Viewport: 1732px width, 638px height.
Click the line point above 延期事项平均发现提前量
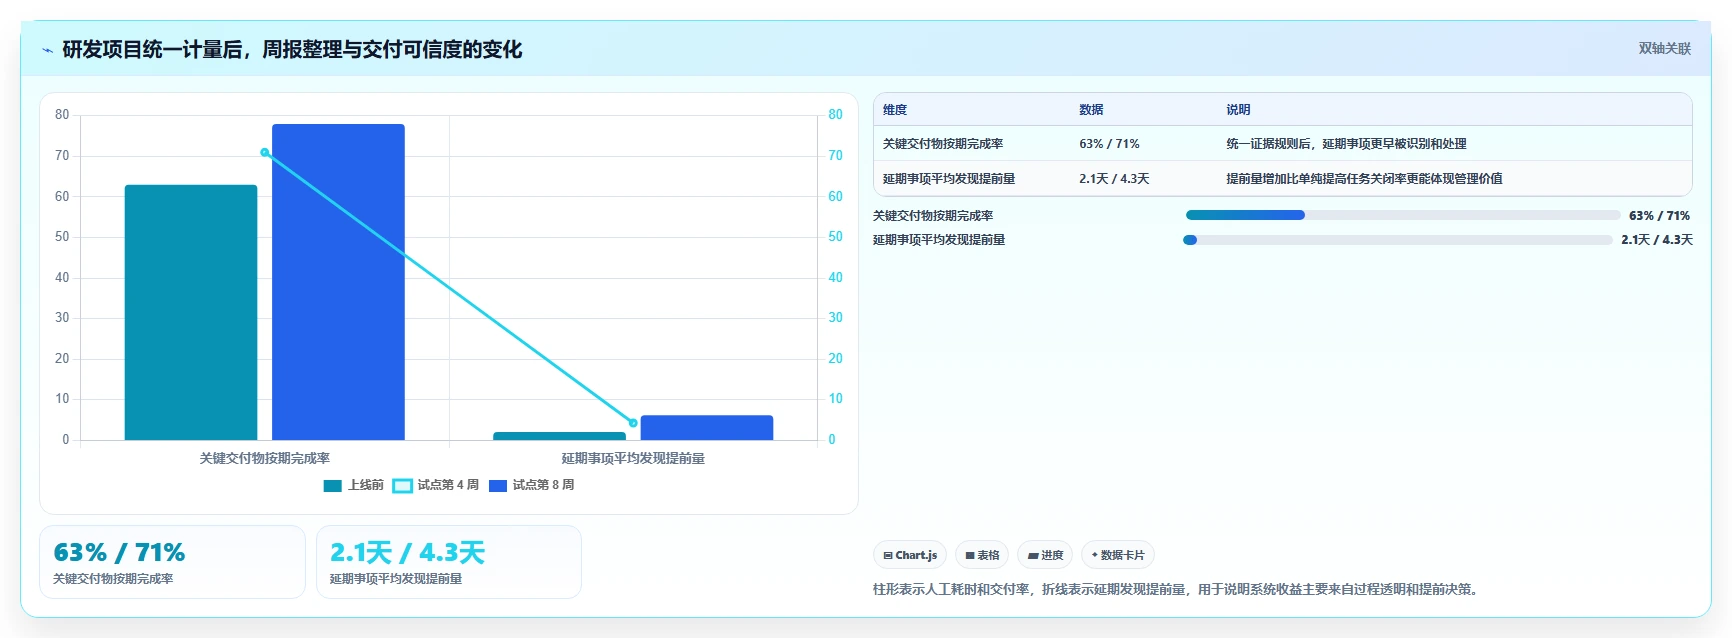tap(633, 423)
